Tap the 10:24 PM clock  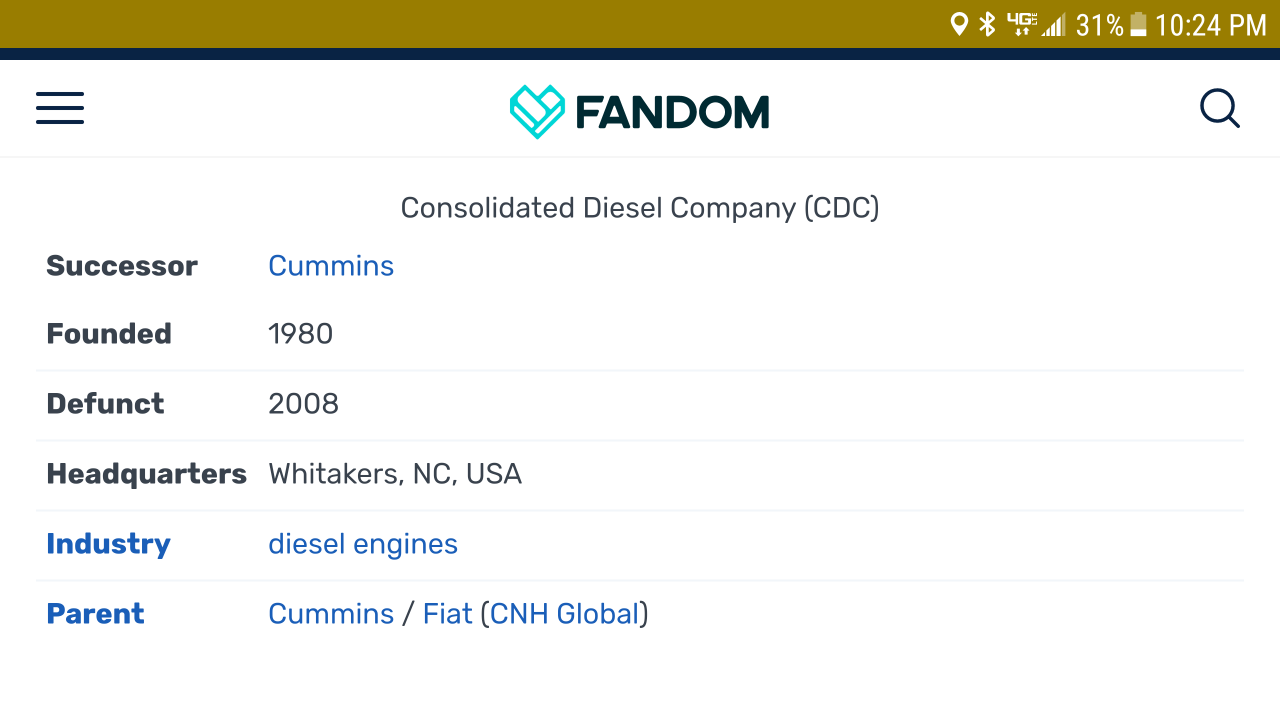click(1210, 24)
